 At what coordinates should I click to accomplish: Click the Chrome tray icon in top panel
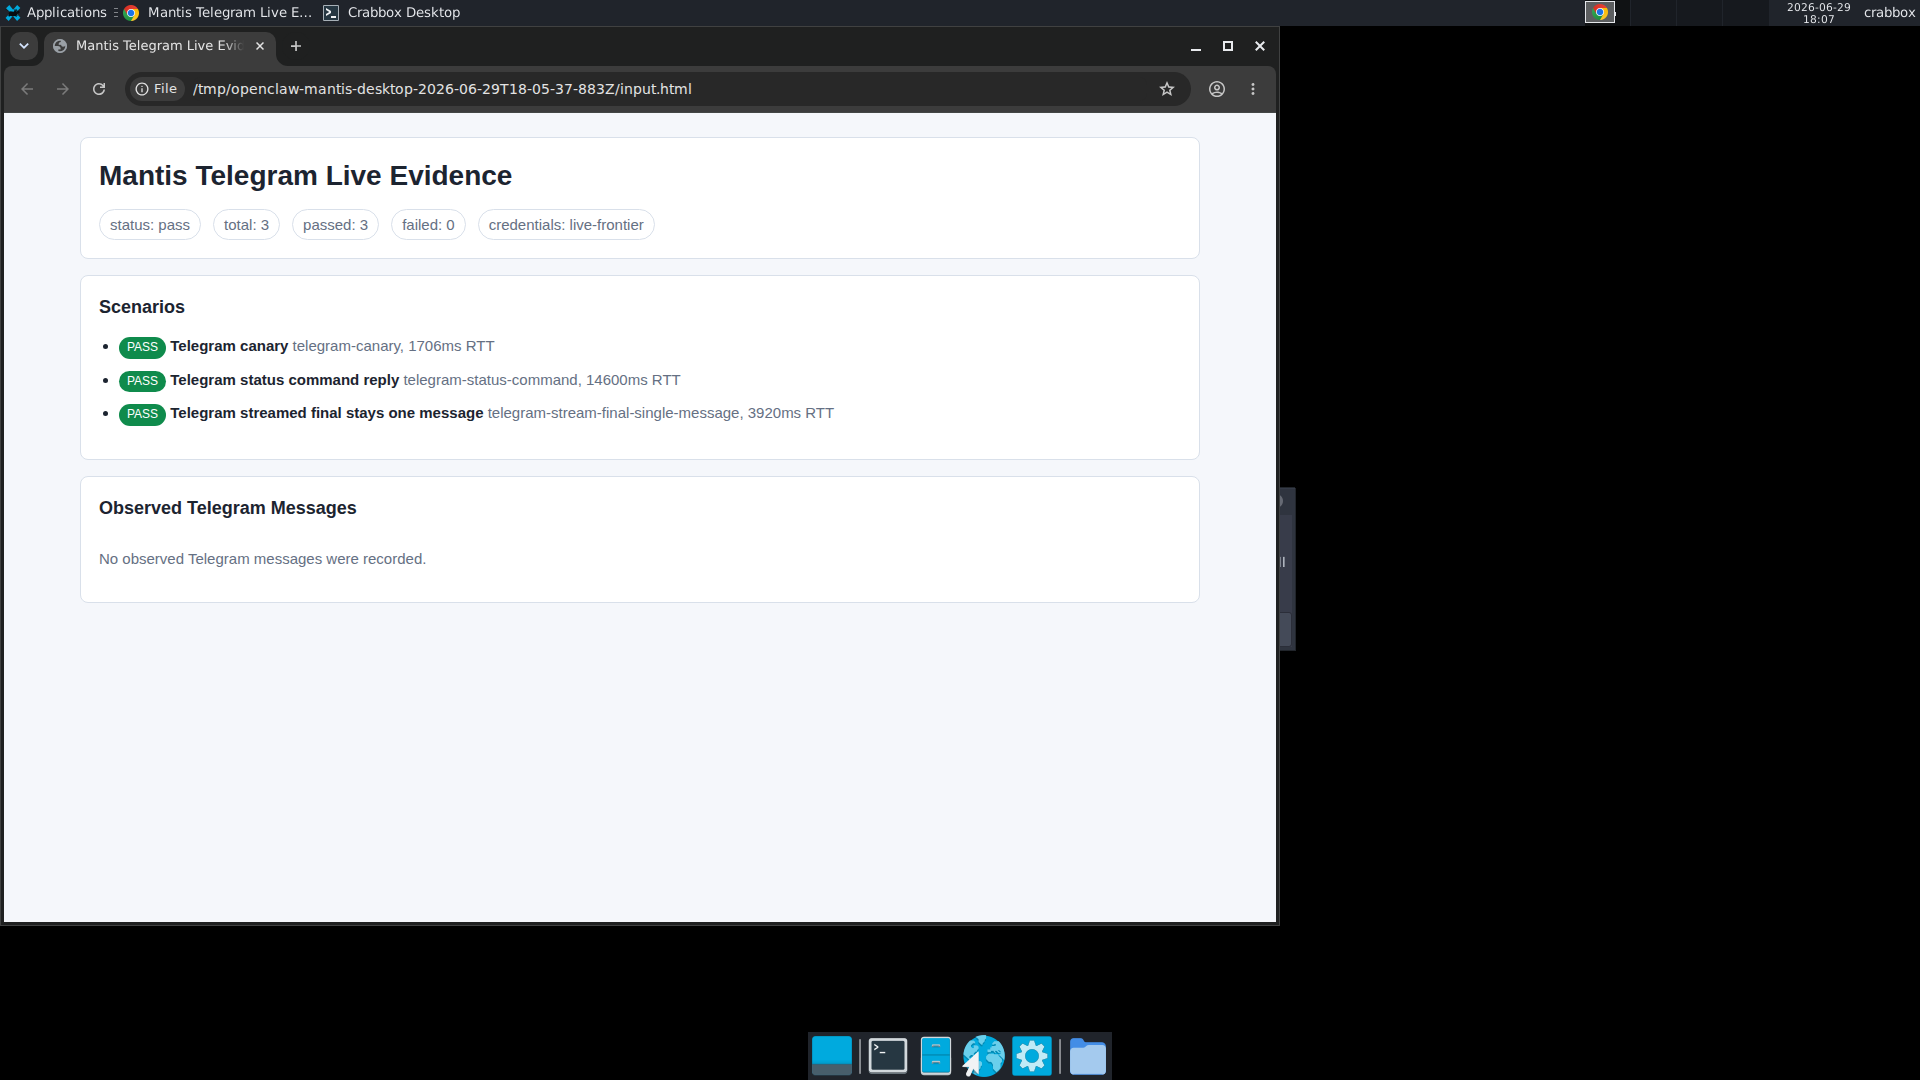[1600, 13]
